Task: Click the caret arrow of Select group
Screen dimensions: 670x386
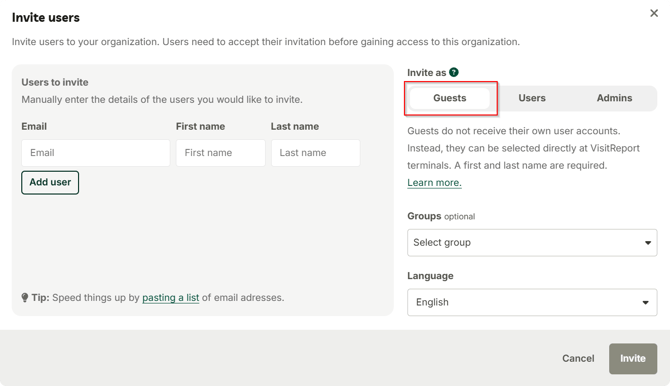Action: (x=648, y=243)
